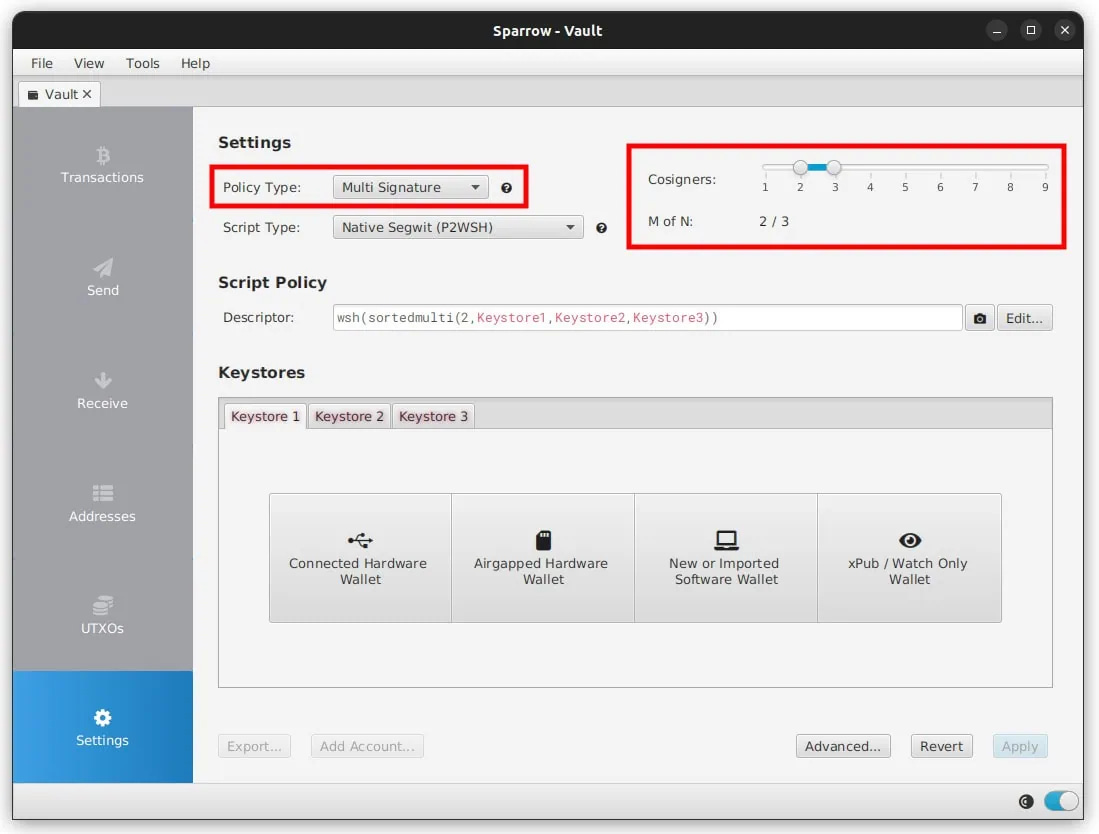Click the upper cosigner slider thumb at 3
1099x834 pixels.
pyautogui.click(x=833, y=168)
